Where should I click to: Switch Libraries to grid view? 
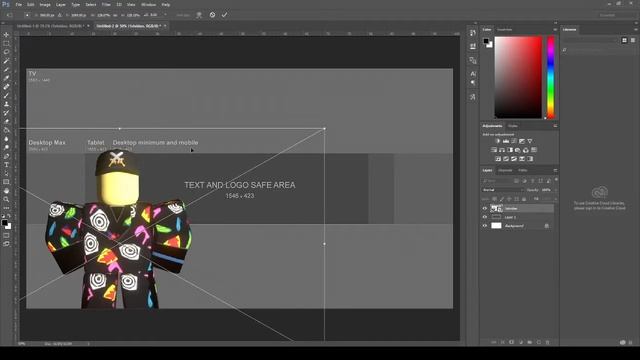[624, 40]
